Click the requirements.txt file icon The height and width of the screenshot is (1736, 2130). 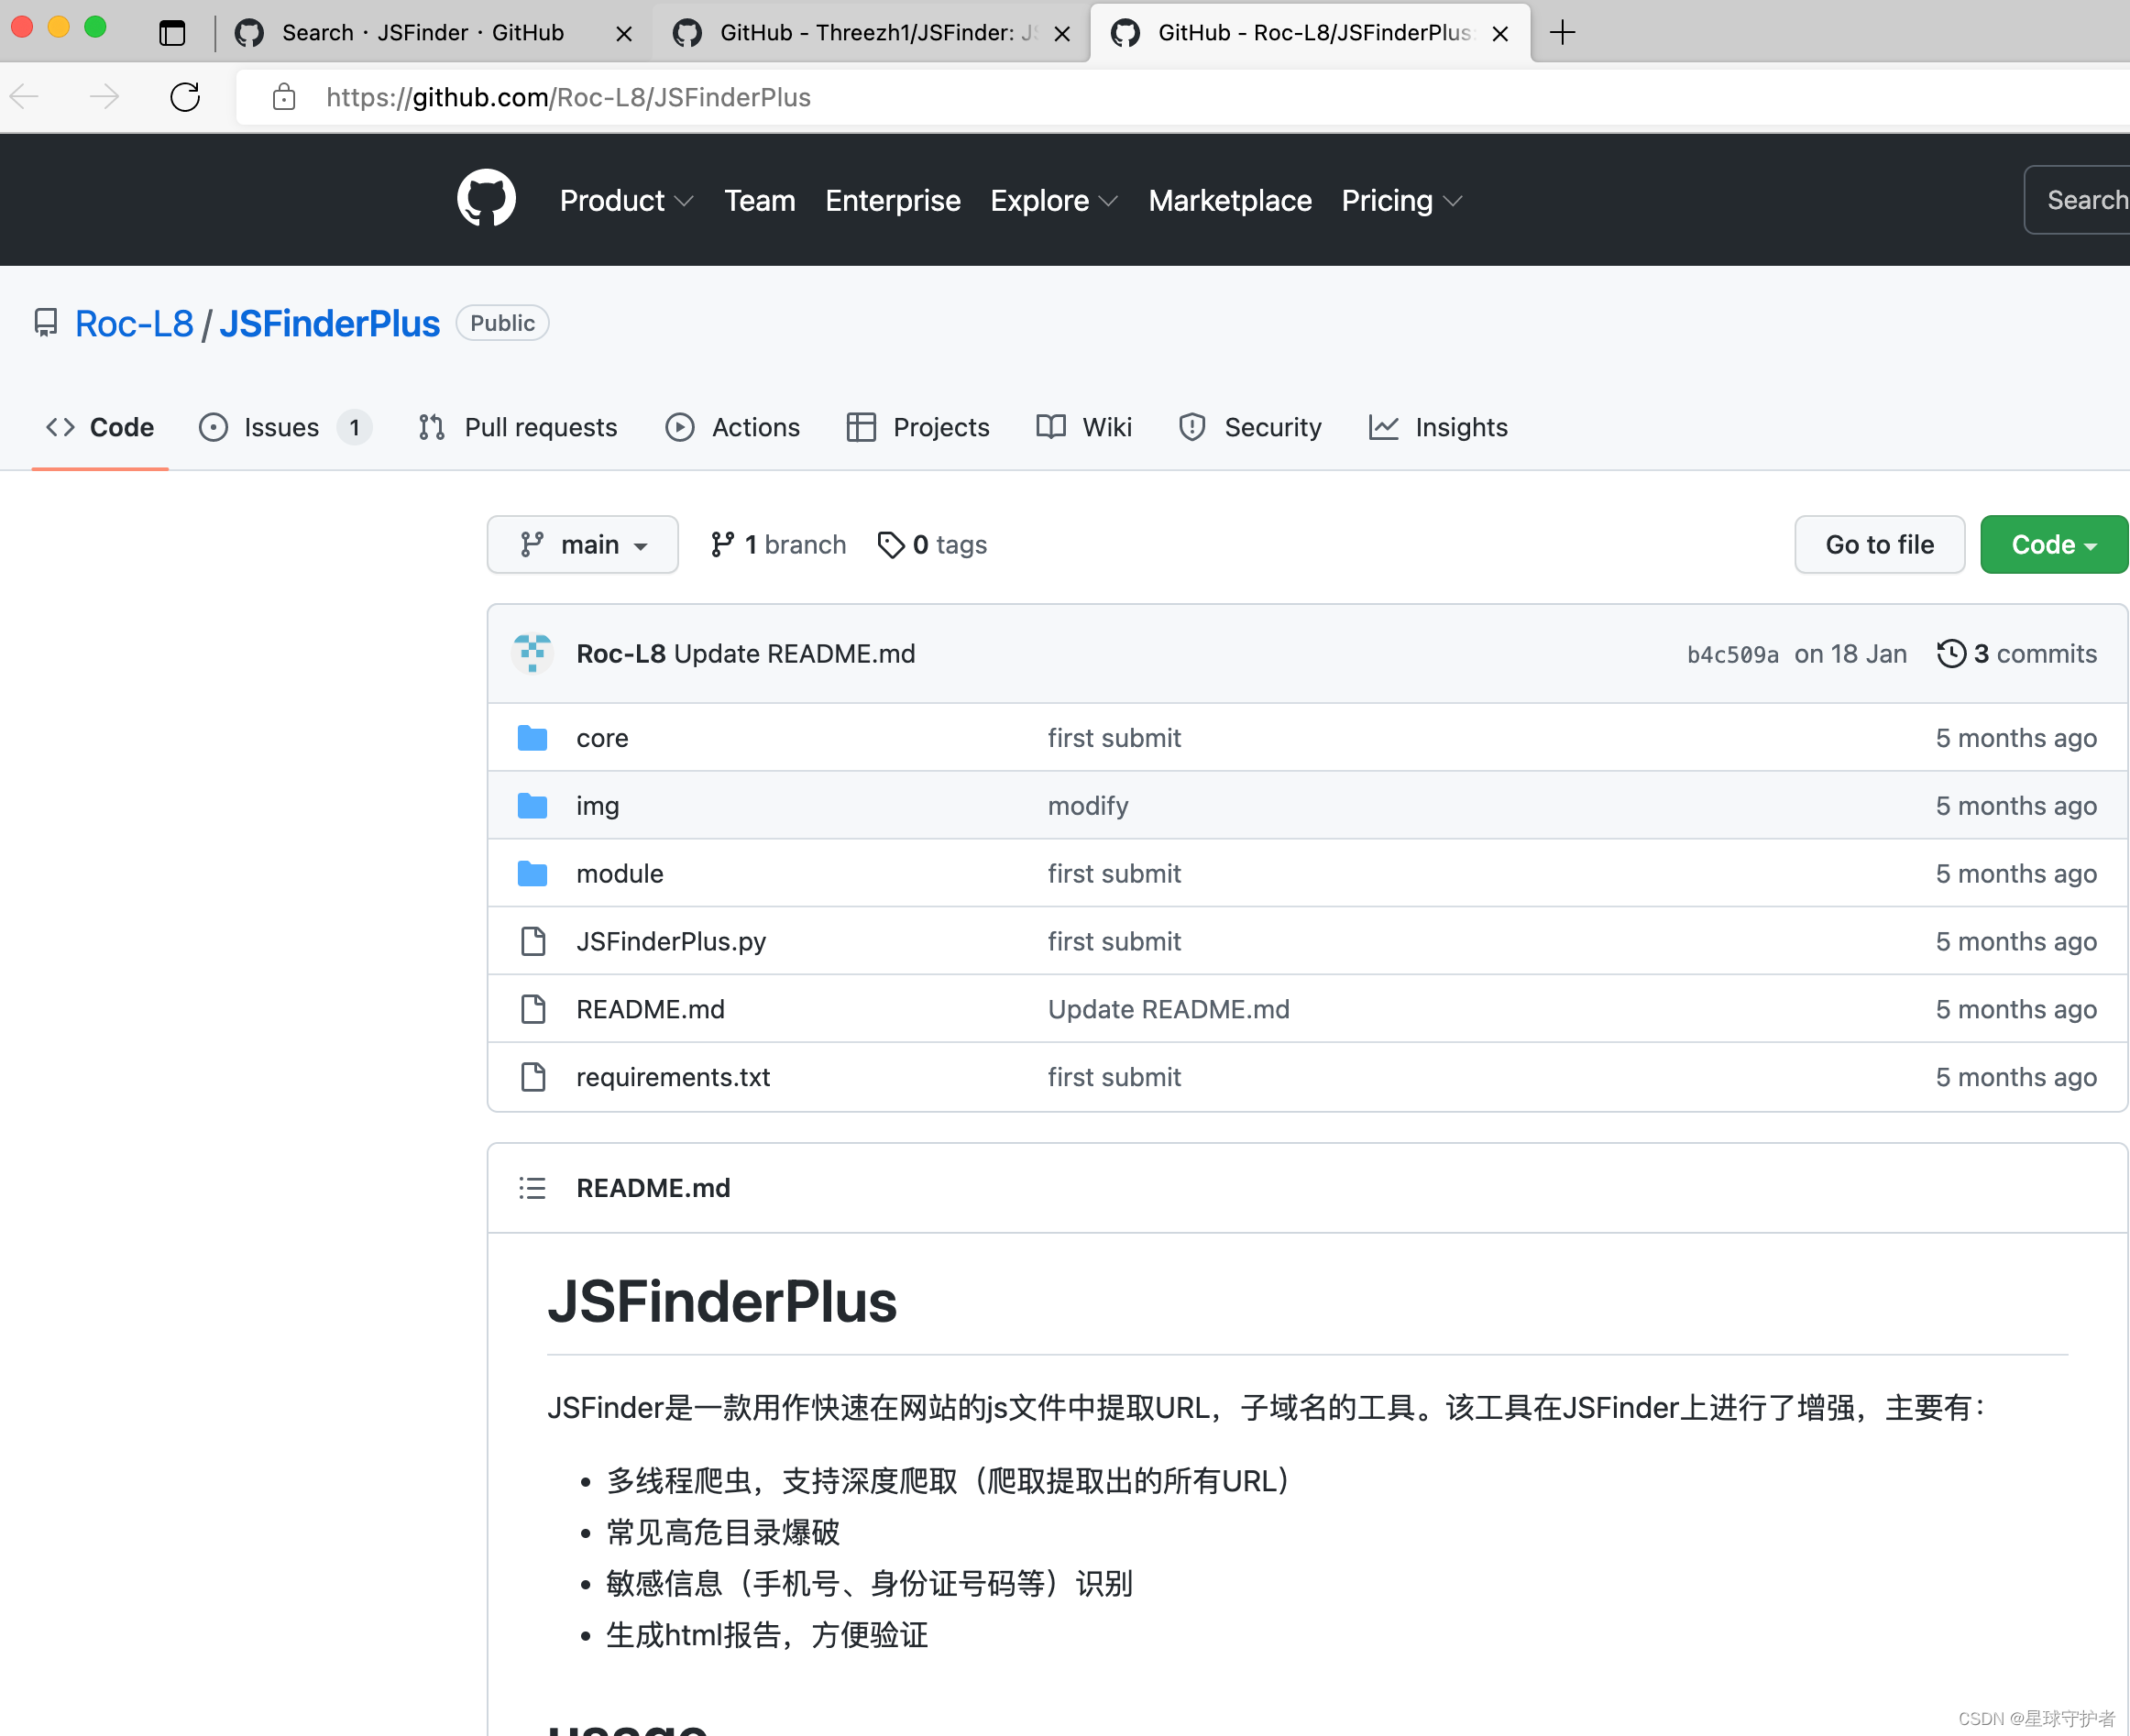click(533, 1077)
